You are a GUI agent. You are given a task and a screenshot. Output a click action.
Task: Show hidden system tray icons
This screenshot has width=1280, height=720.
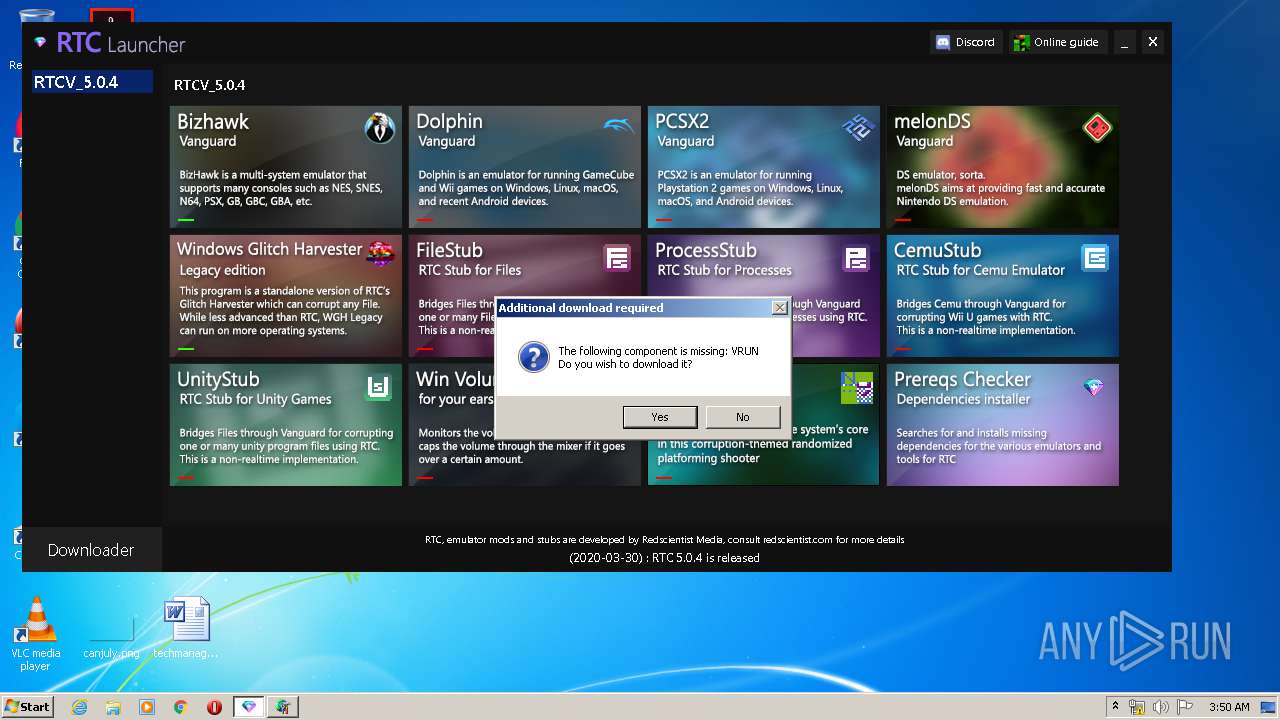(1115, 707)
